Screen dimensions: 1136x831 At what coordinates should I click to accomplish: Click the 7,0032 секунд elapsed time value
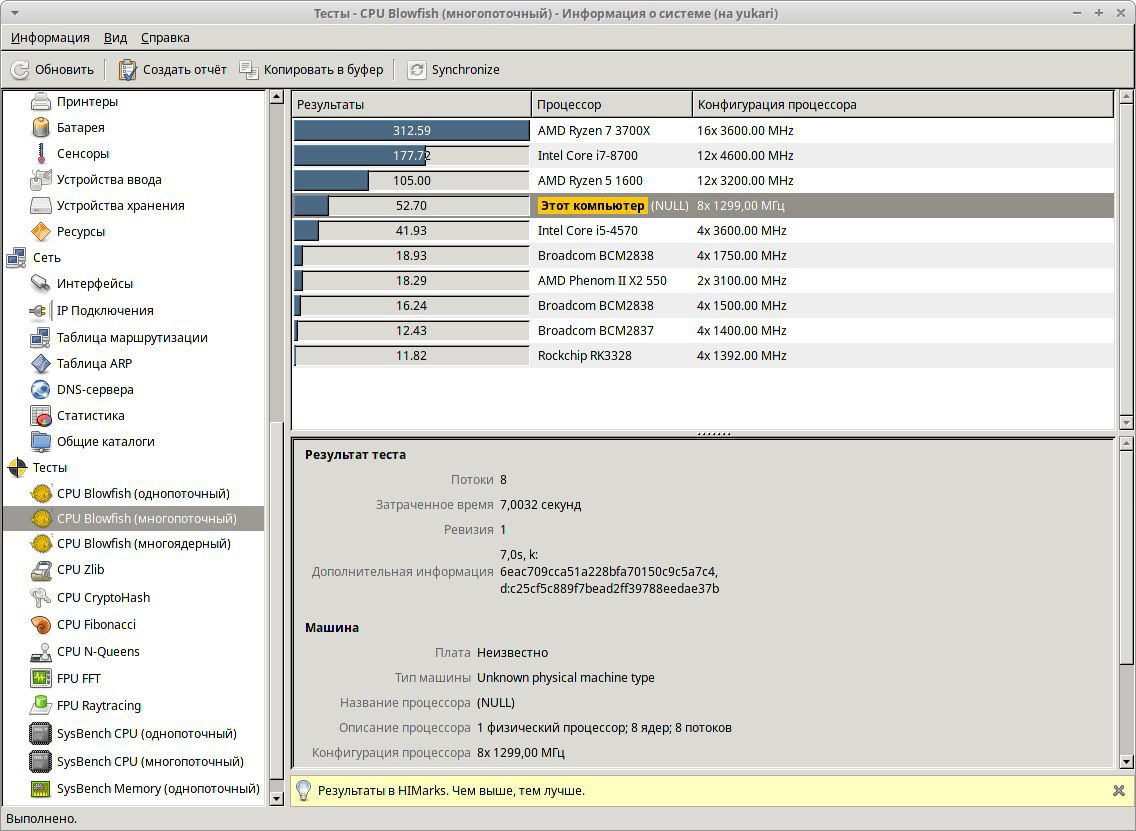[540, 505]
